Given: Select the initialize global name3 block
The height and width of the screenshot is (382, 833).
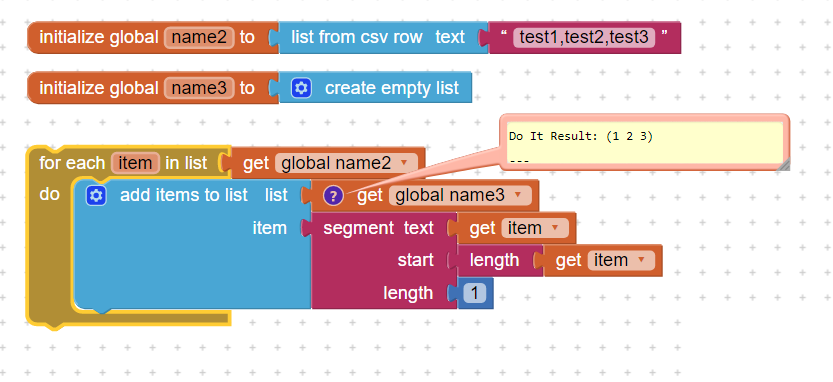Looking at the screenshot, I should (153, 88).
